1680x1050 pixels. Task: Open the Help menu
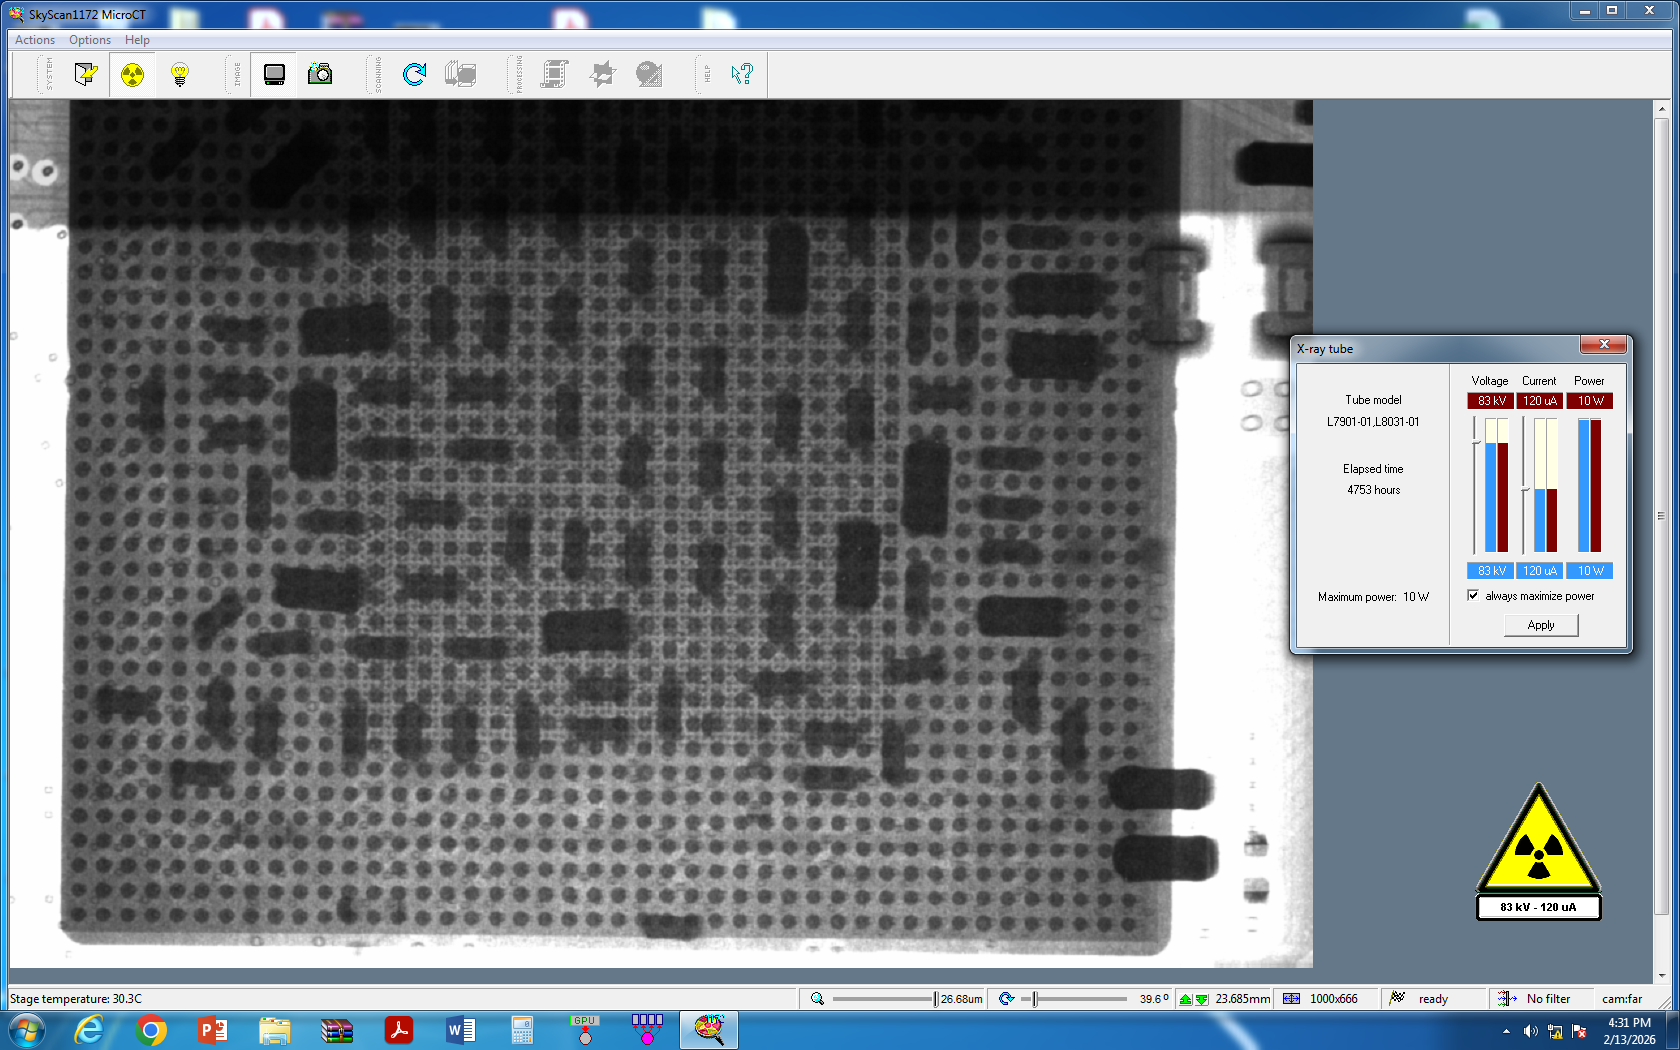[x=137, y=40]
